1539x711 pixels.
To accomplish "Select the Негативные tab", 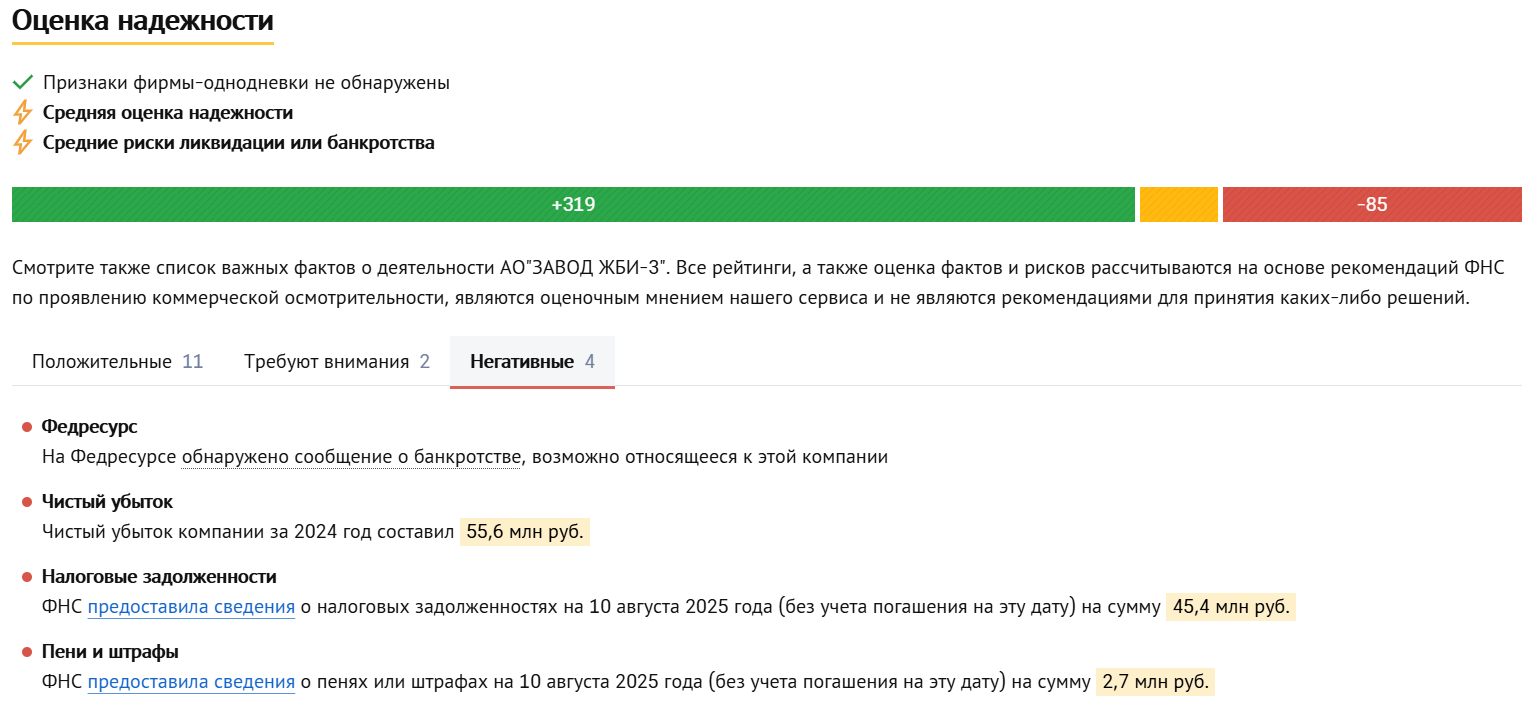I will point(532,361).
